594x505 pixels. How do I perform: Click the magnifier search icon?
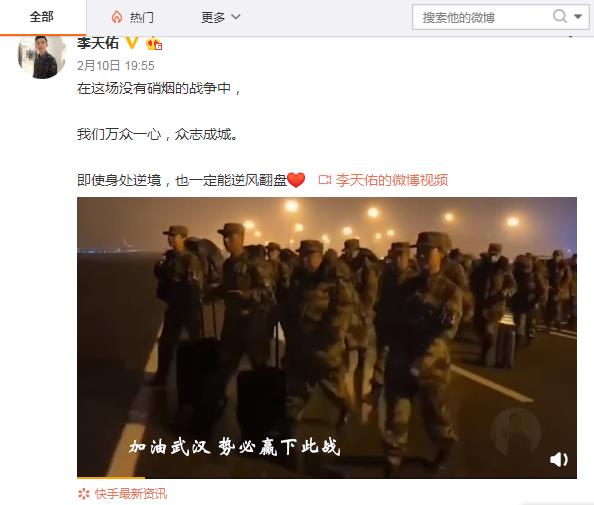[560, 16]
